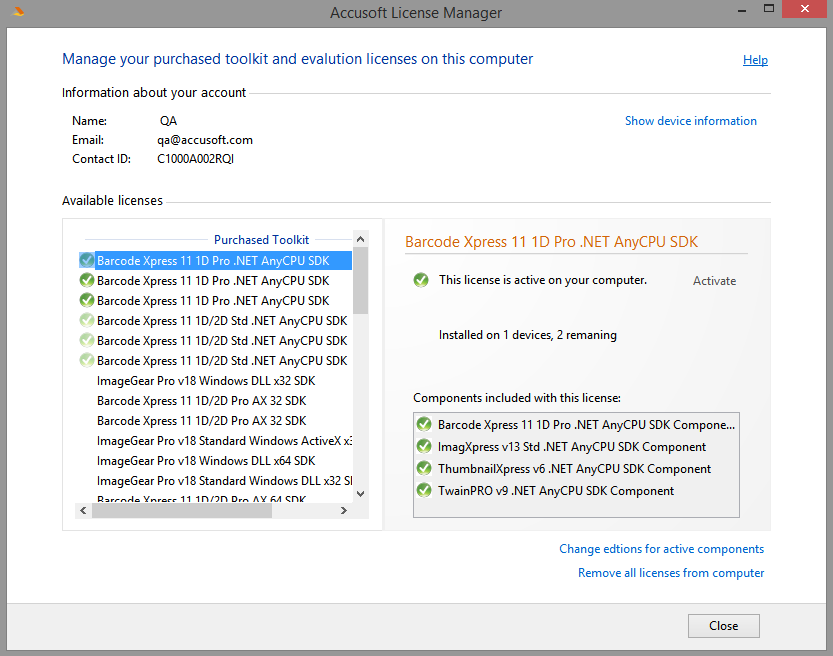Minimize the License Manager window

[742, 10]
